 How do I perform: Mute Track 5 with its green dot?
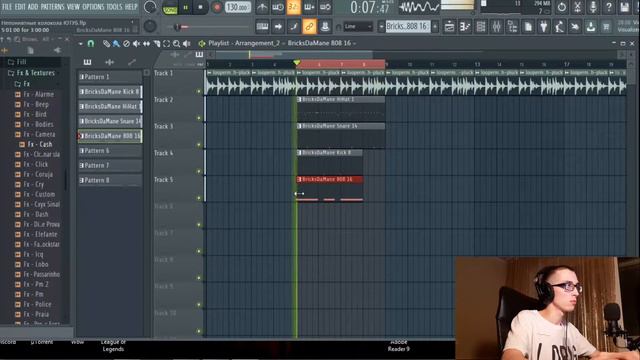(199, 198)
